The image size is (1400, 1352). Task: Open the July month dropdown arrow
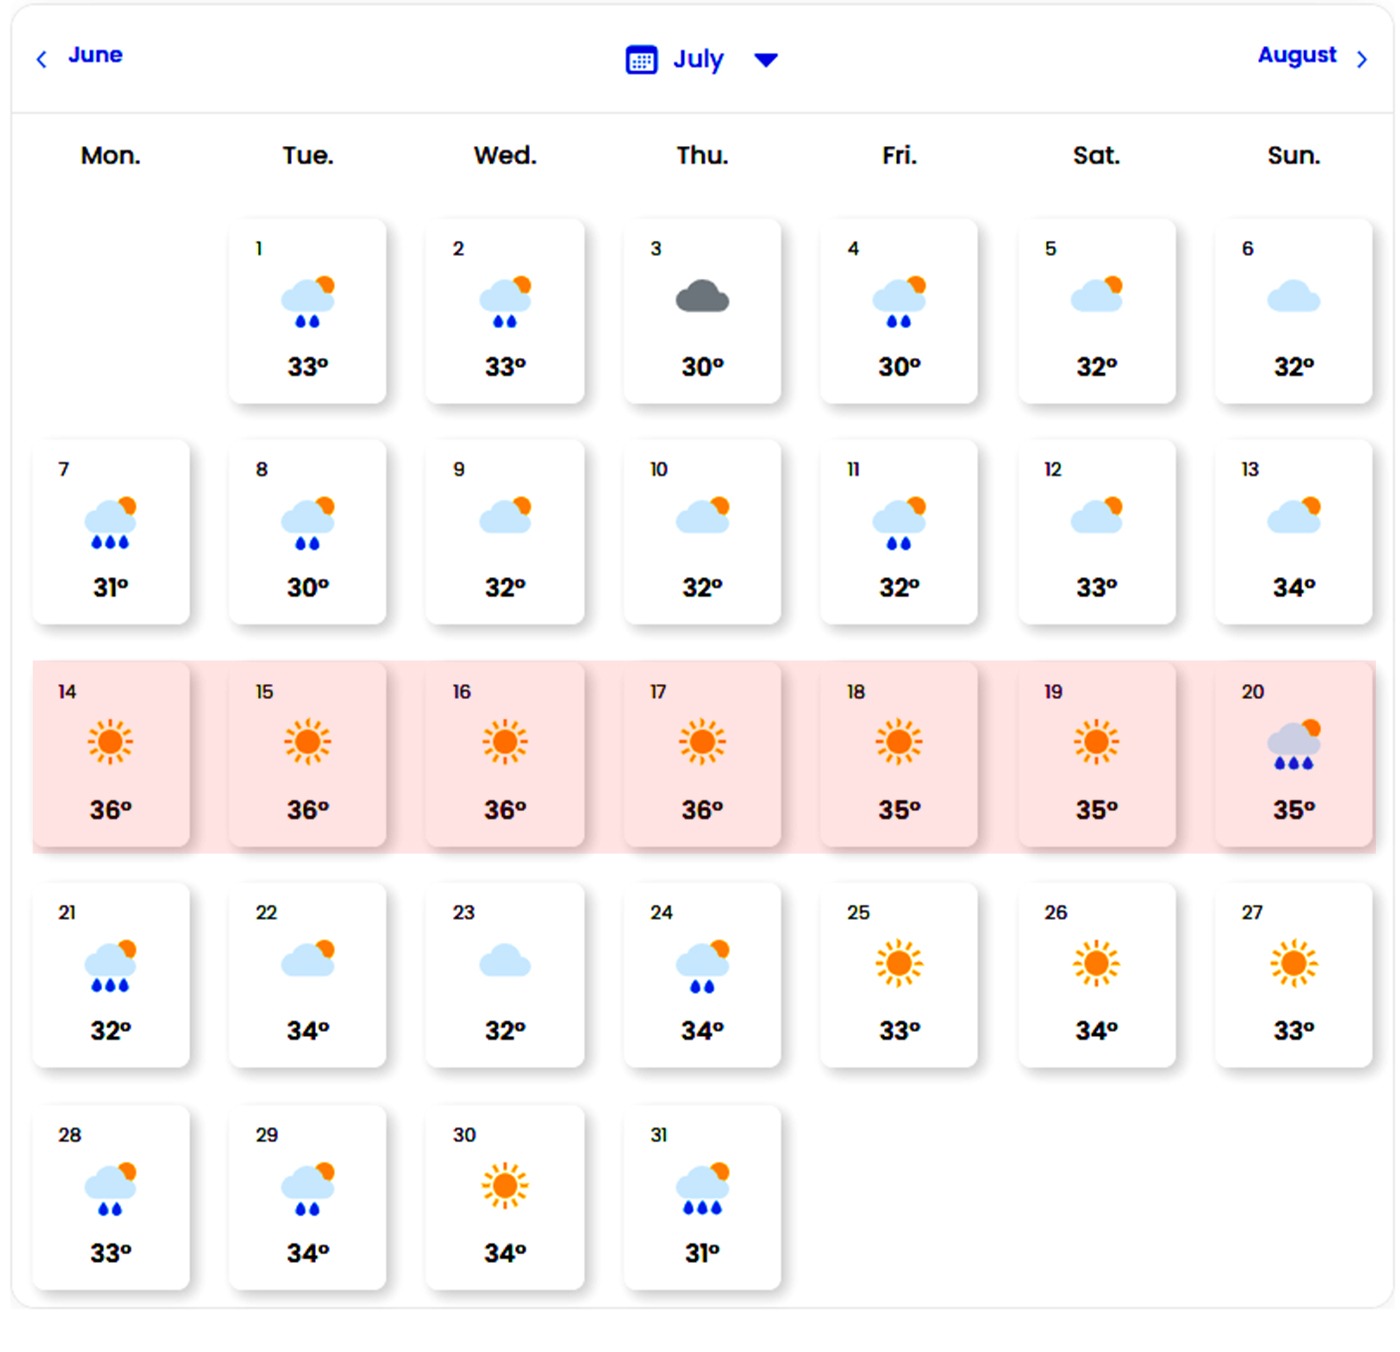(x=766, y=60)
